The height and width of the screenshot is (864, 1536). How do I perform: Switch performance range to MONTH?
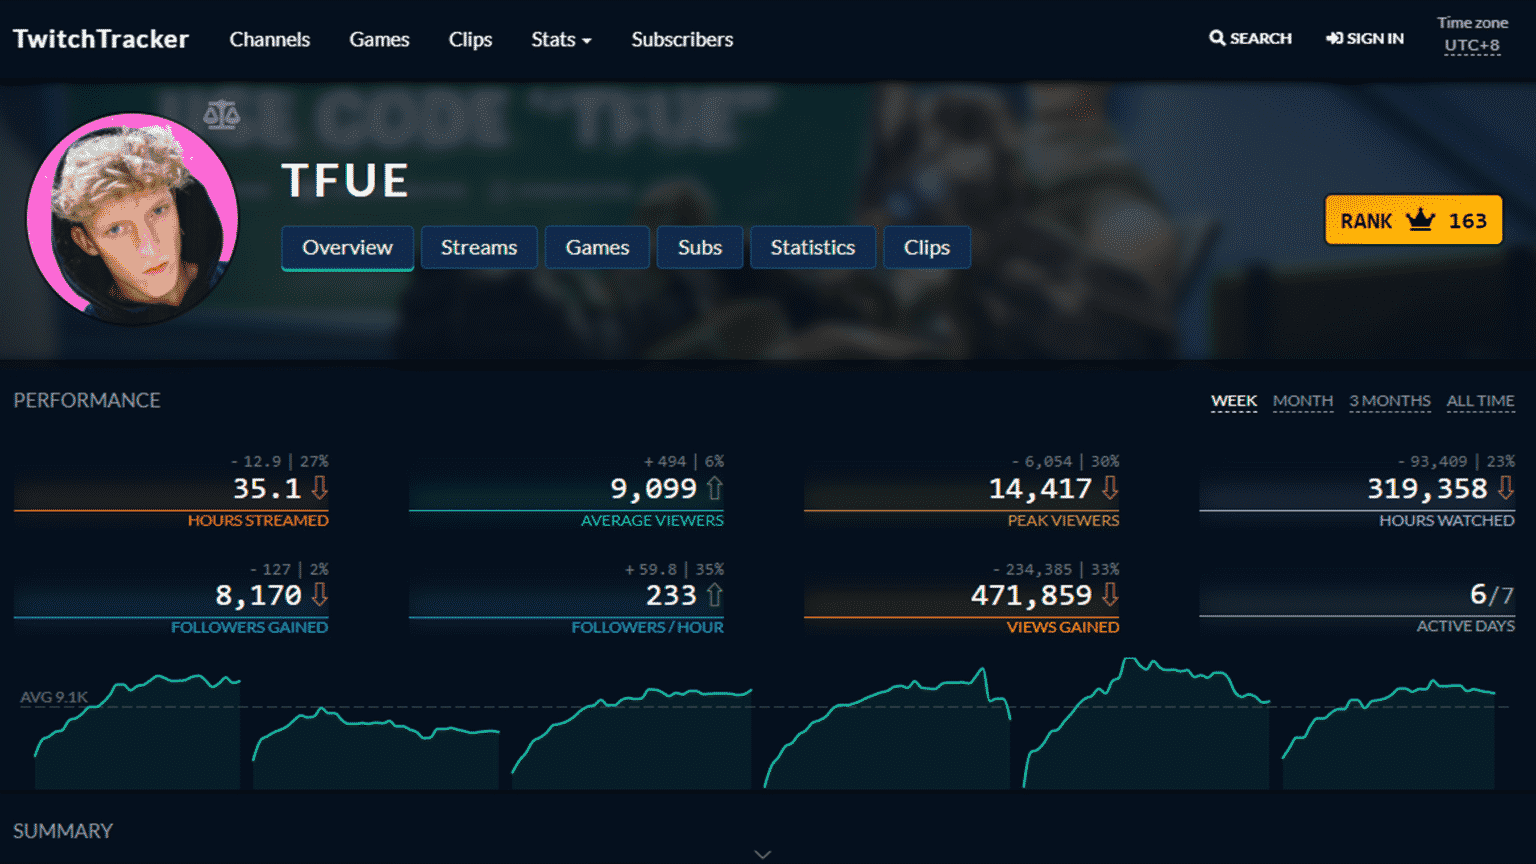click(1302, 400)
